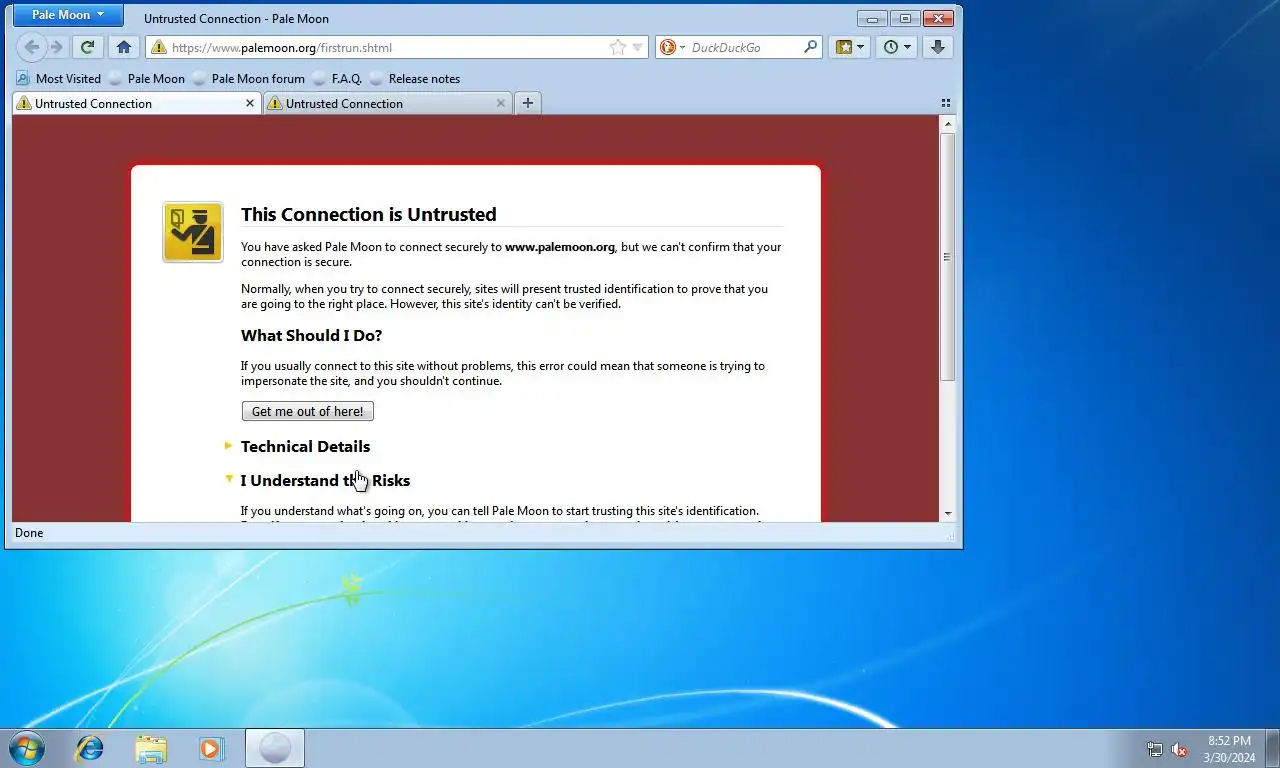The width and height of the screenshot is (1280, 768).
Task: Expand the Technical Details section
Action: 305,446
